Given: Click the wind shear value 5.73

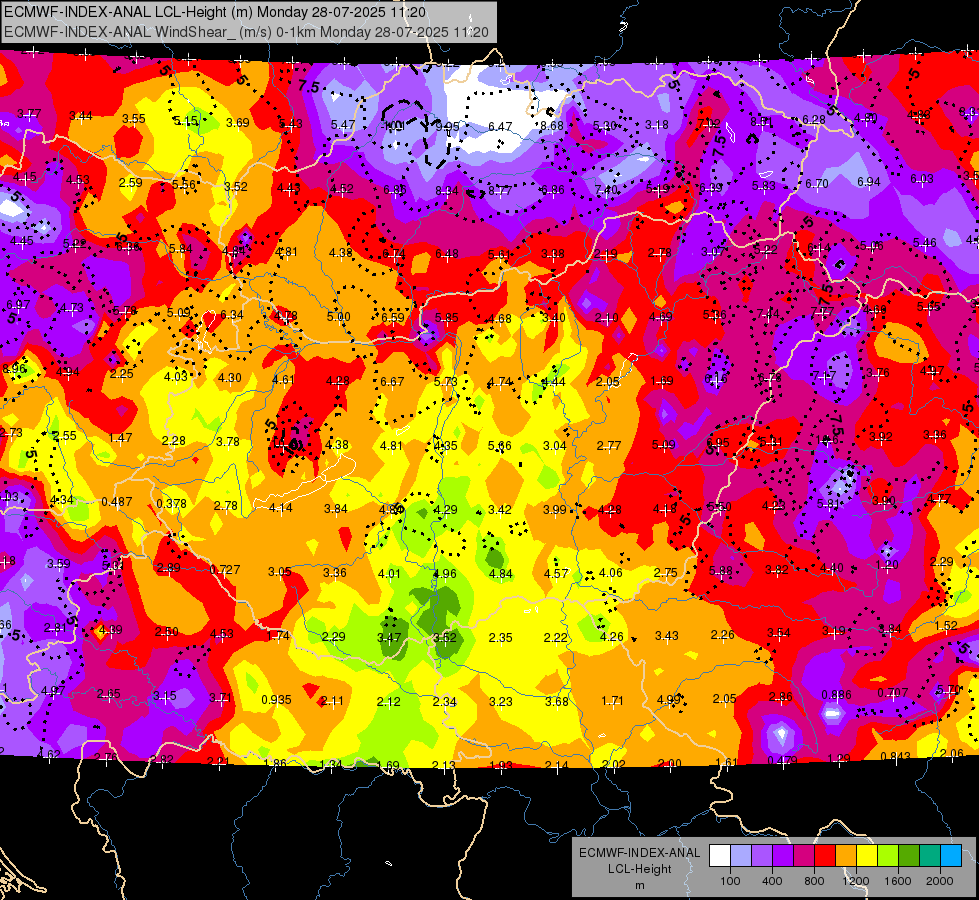Looking at the screenshot, I should (x=446, y=381).
